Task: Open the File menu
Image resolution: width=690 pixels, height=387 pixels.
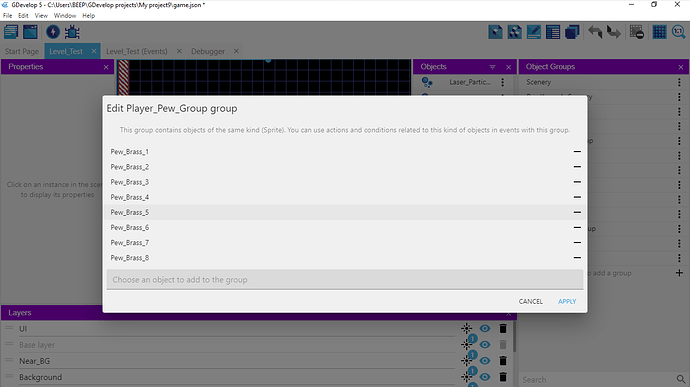Action: pos(7,15)
